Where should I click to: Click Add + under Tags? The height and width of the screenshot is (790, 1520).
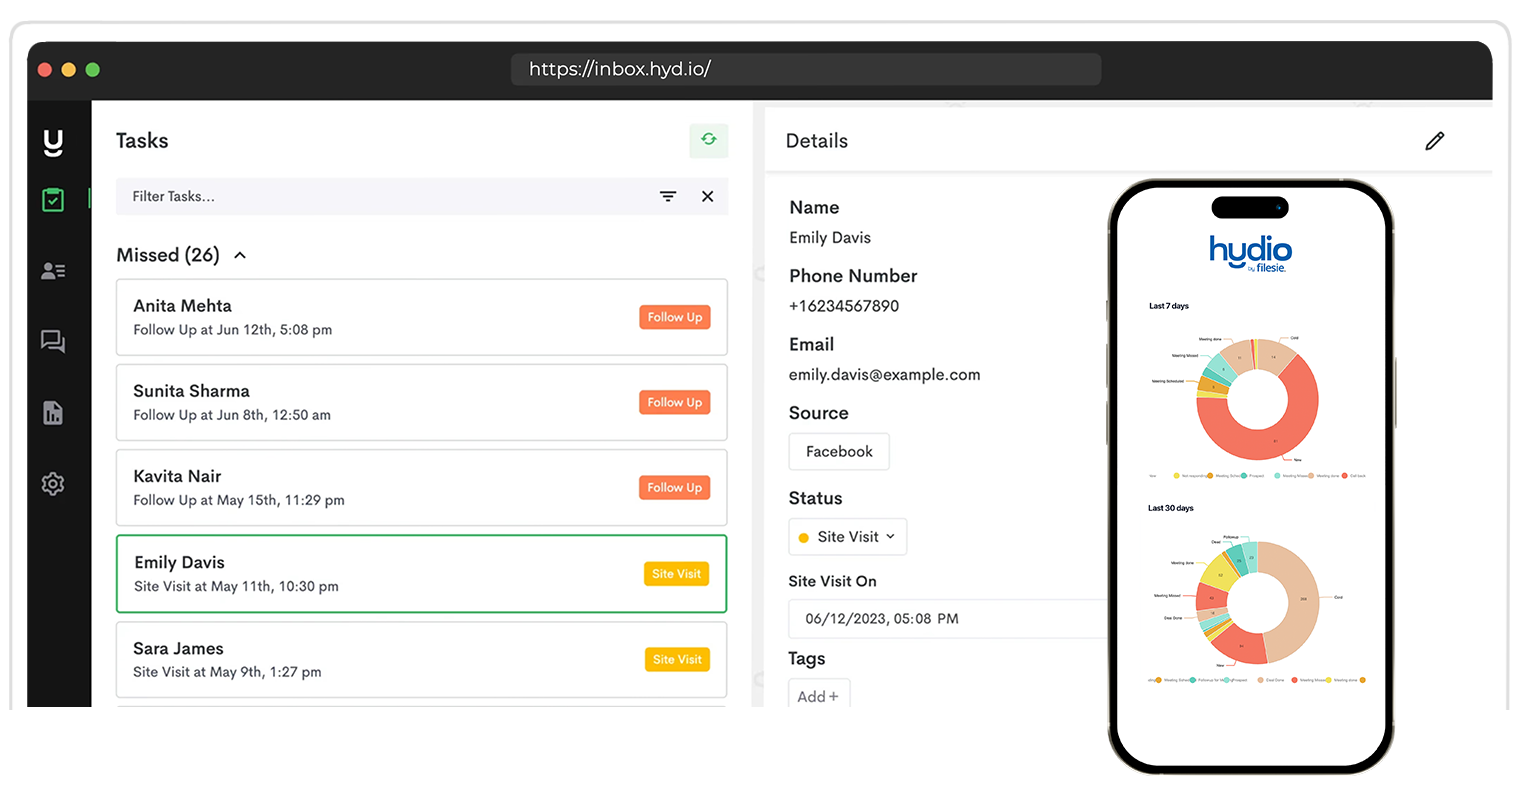coord(818,696)
